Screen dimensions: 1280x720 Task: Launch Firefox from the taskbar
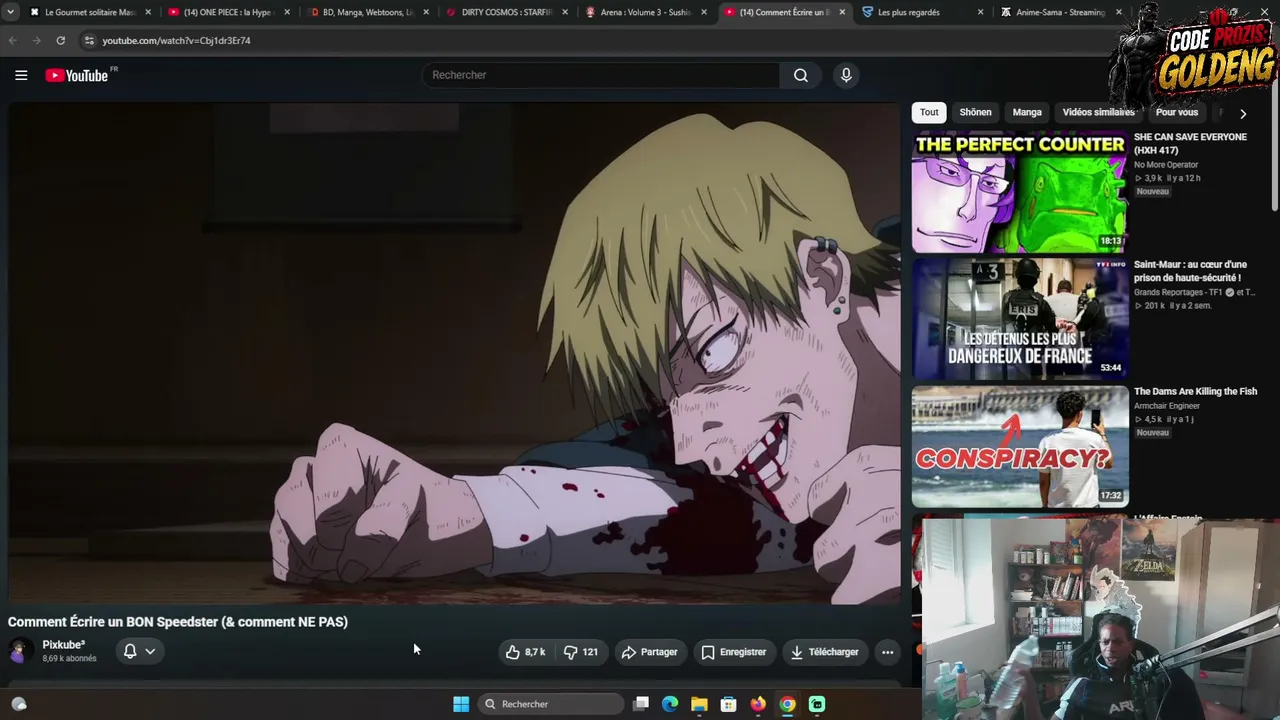(758, 704)
